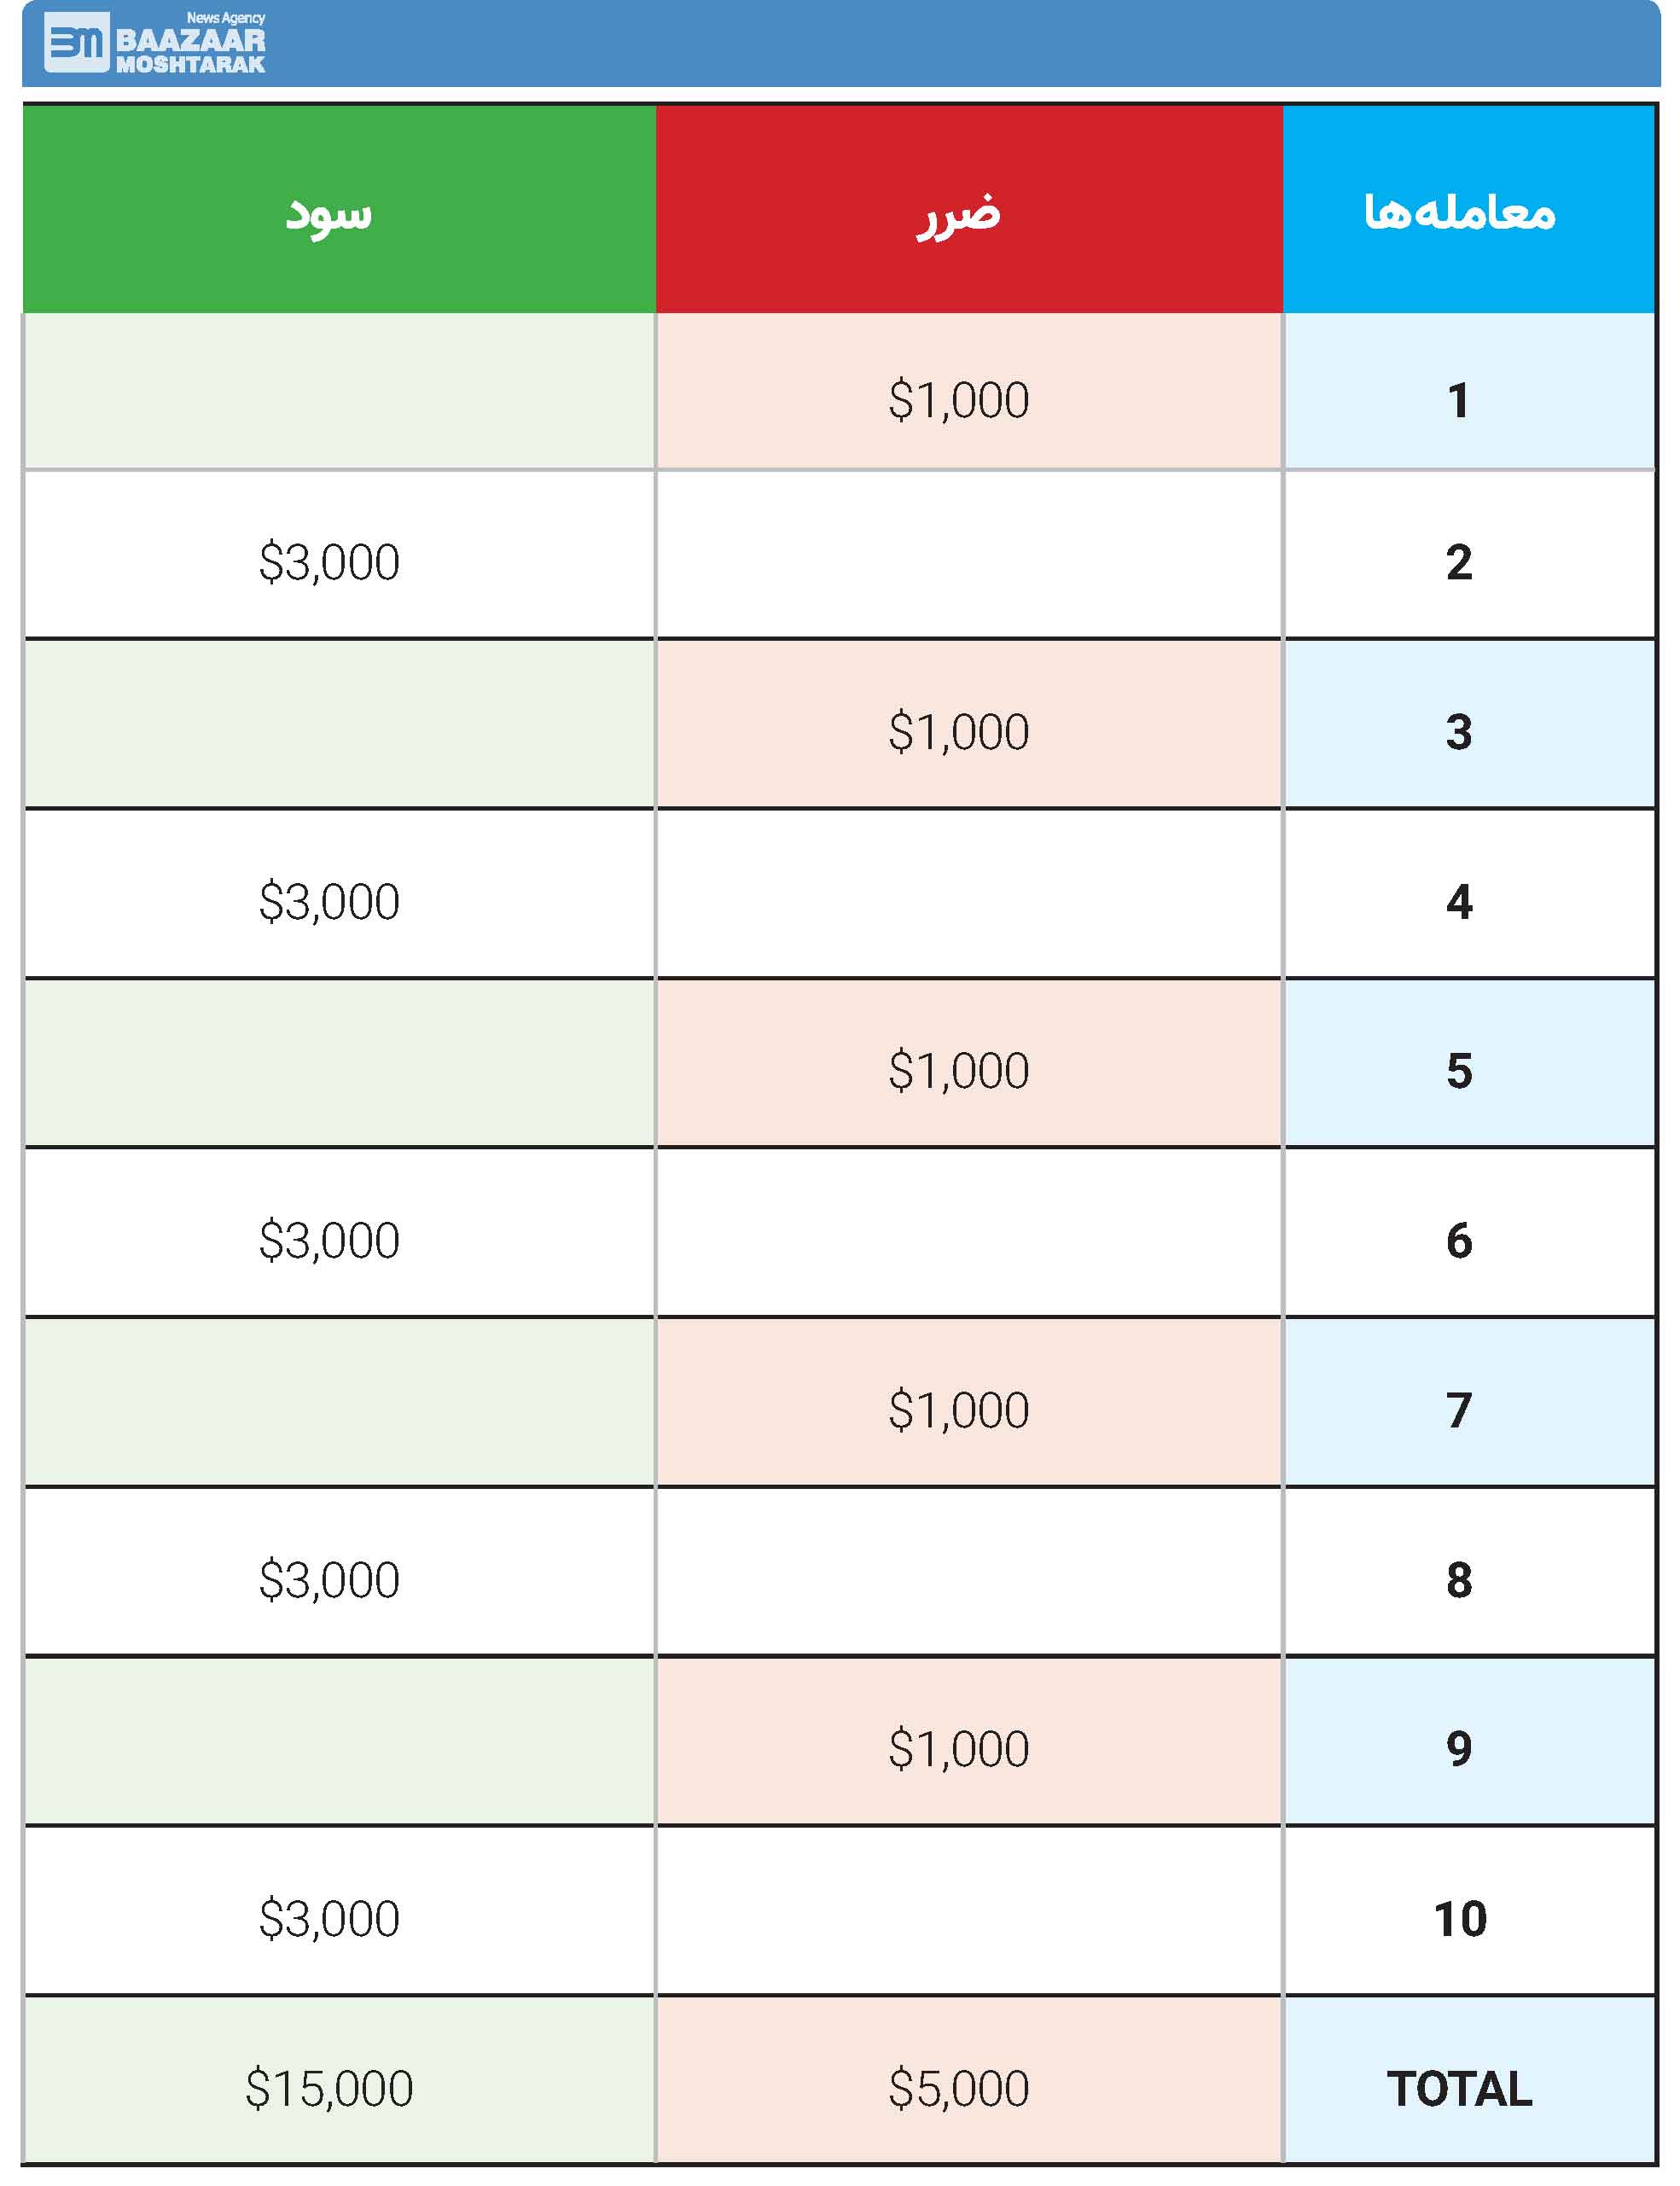Click the $3,000 profit in row 10
This screenshot has height=2186, width=1680.
click(x=329, y=1919)
